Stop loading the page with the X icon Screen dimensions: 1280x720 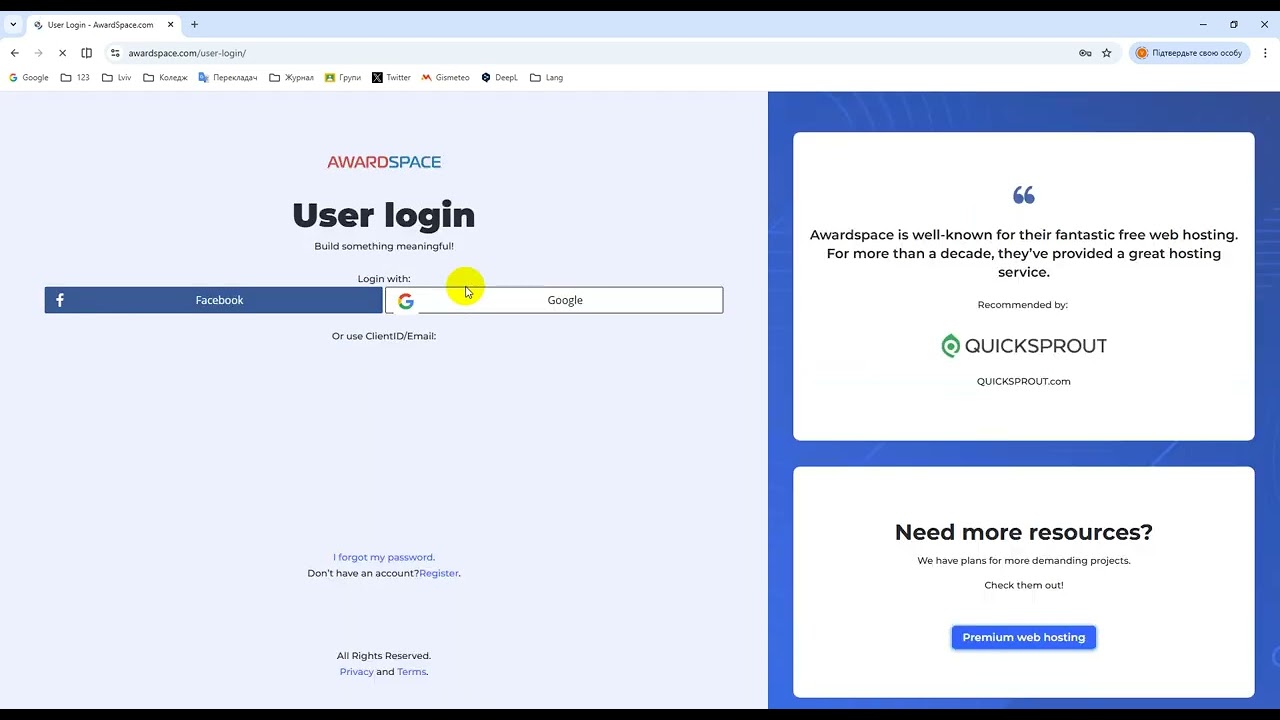(x=62, y=53)
